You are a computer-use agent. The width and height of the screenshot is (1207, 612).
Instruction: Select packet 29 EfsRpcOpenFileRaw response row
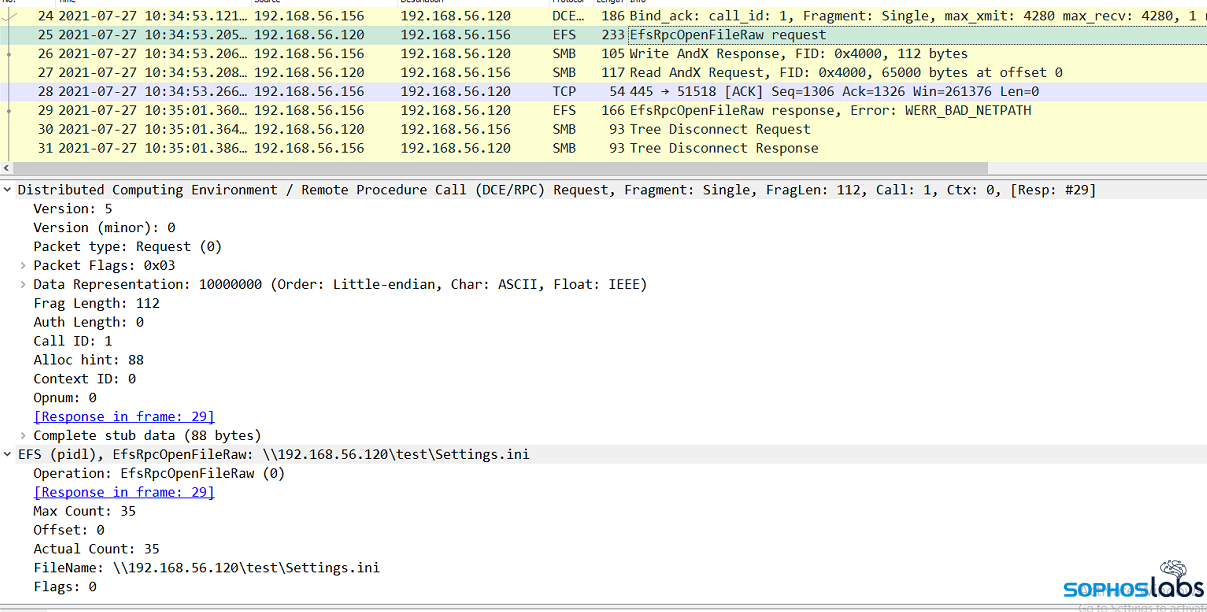pyautogui.click(x=603, y=111)
